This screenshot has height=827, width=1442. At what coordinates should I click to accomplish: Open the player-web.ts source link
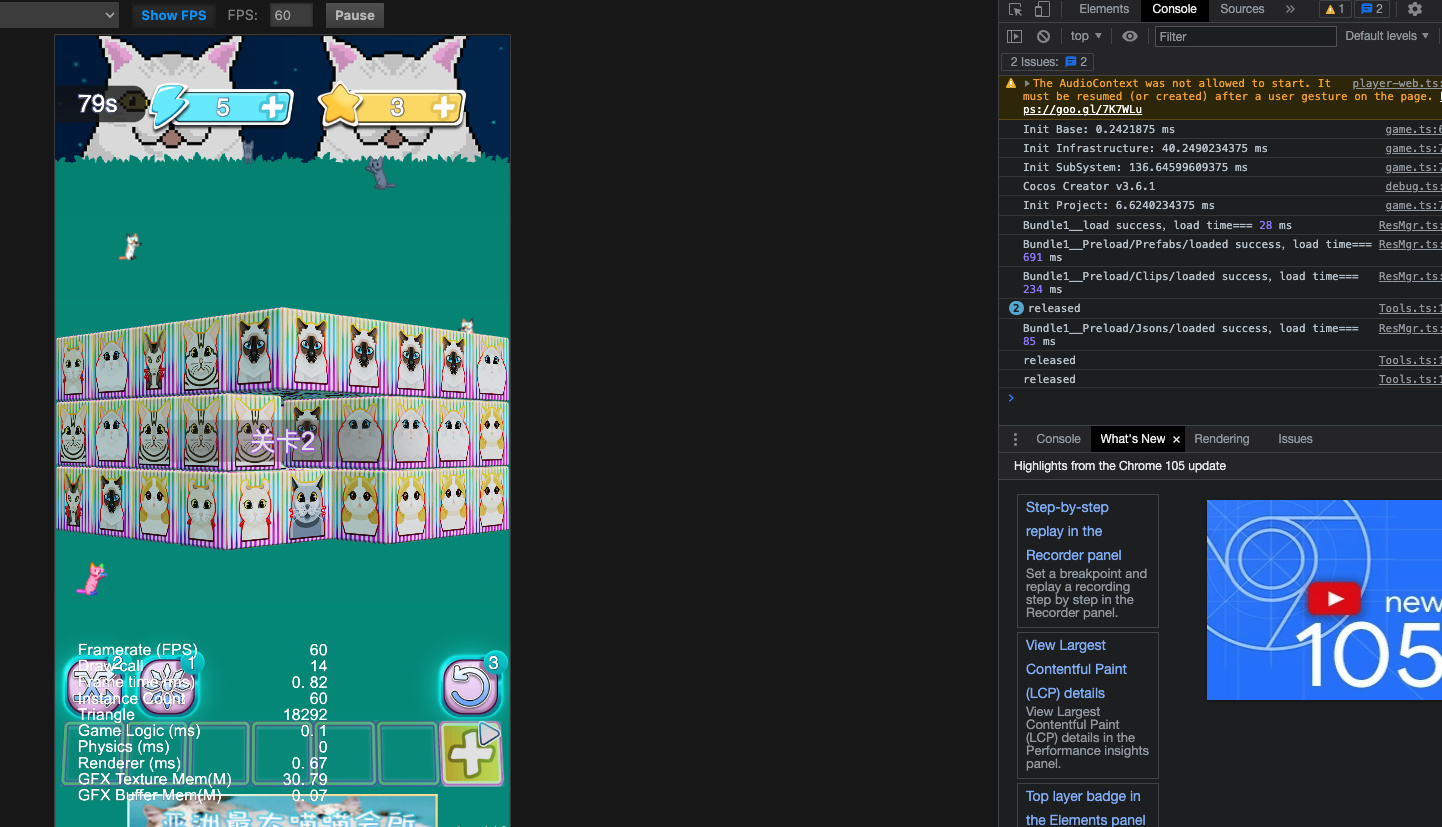point(1396,84)
